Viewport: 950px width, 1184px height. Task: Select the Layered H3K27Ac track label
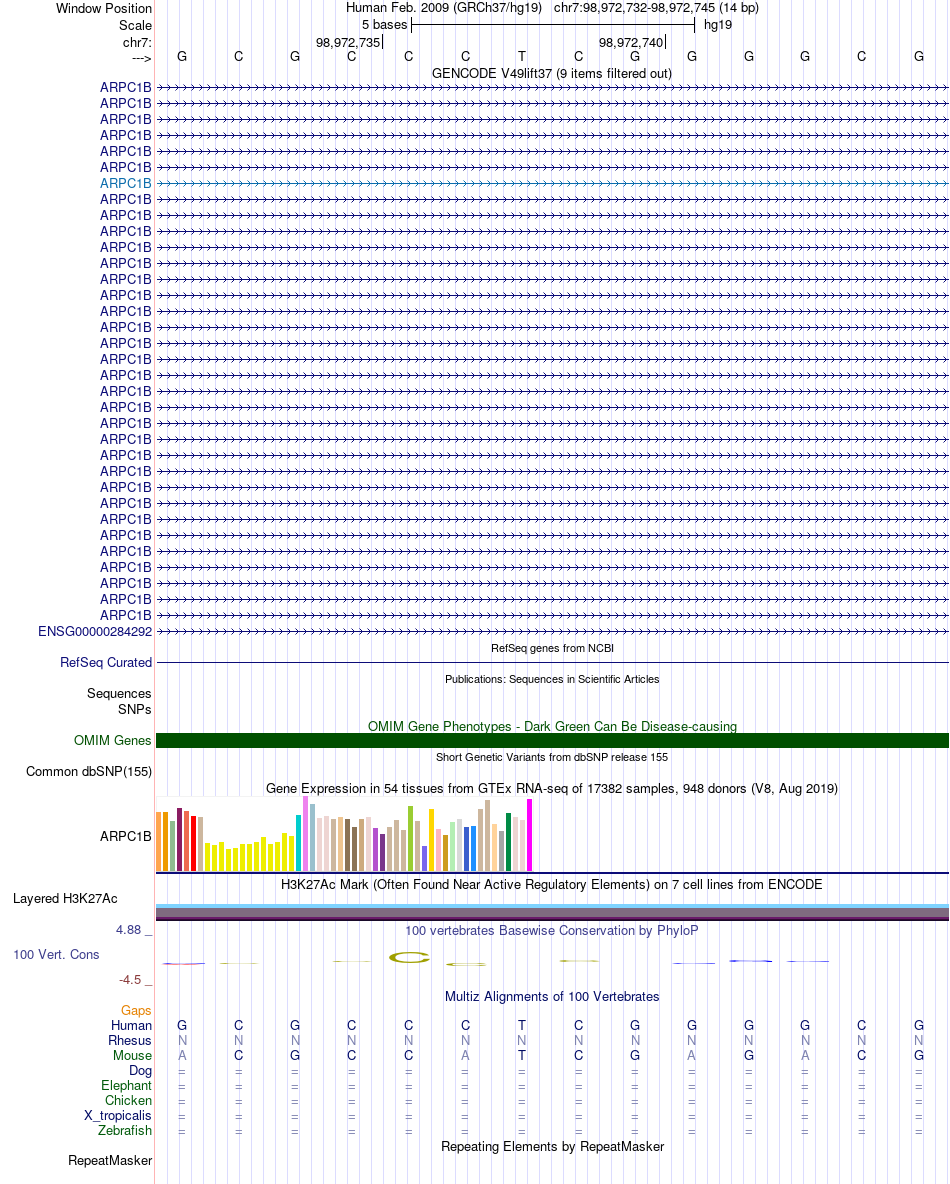65,899
